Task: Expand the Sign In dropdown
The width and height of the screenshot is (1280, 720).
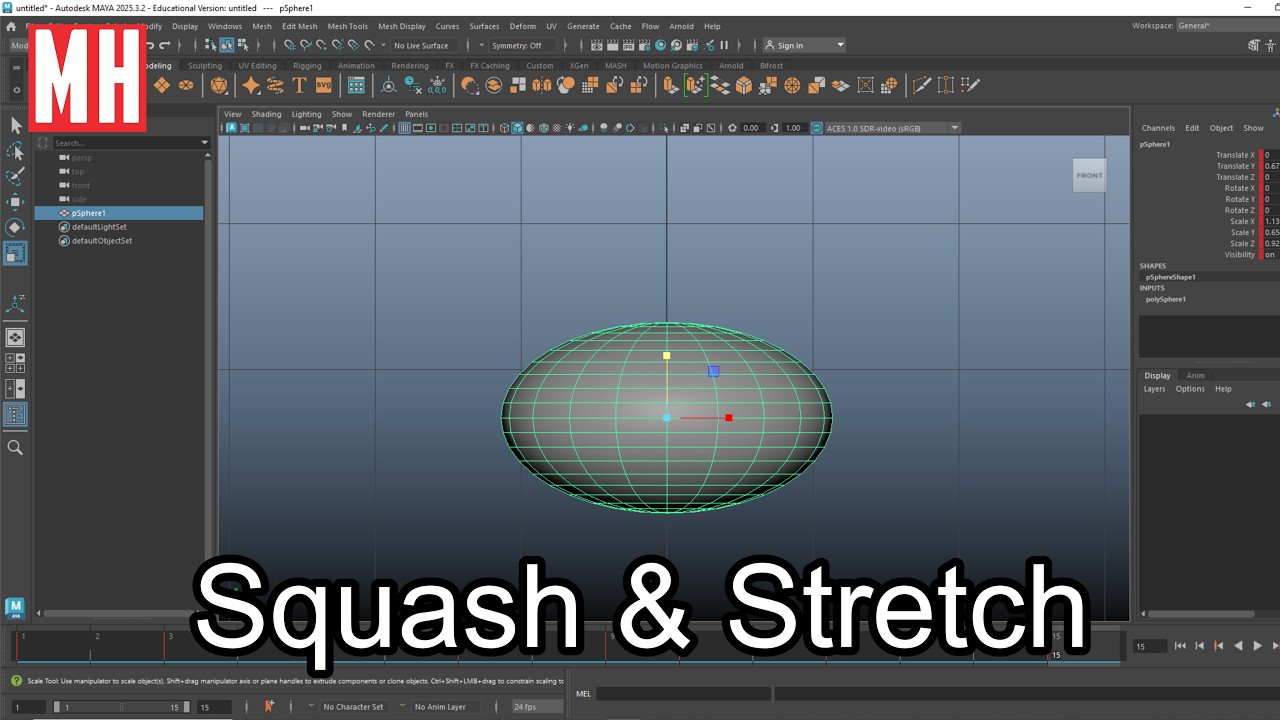Action: [x=804, y=45]
